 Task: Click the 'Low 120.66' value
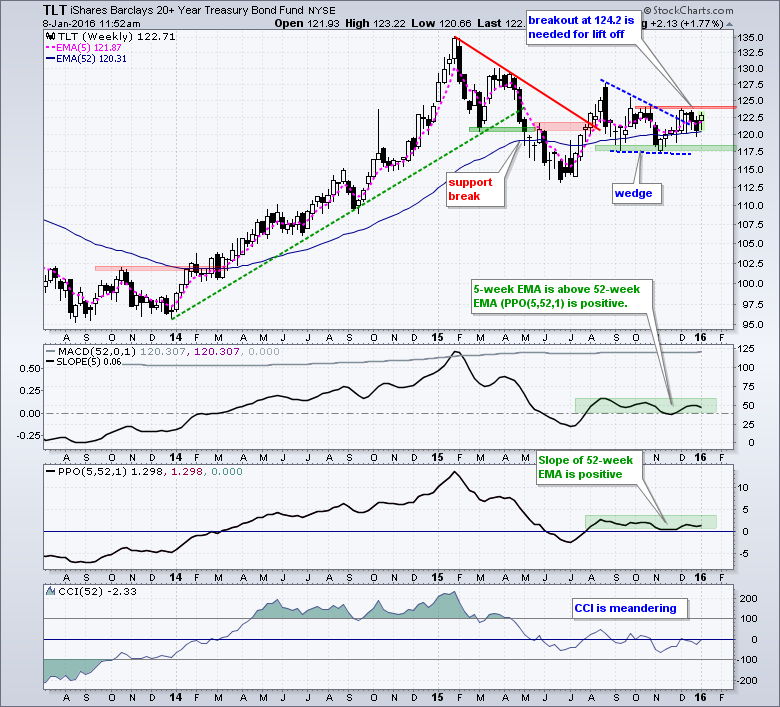[x=441, y=23]
